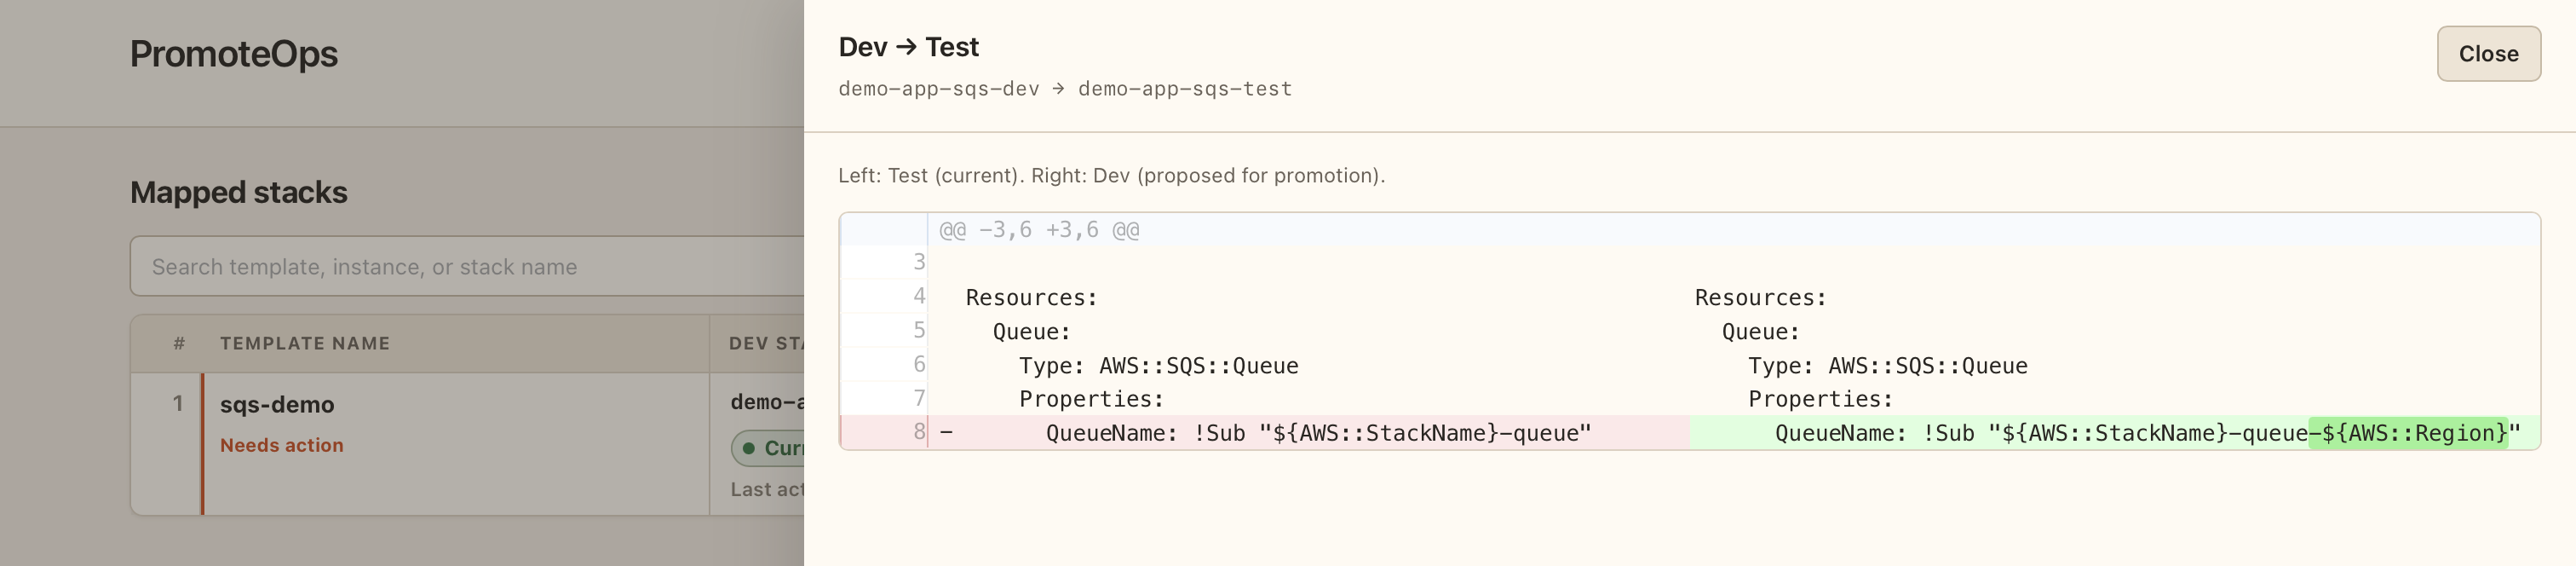Click the demo-app-sqs-dev → demo-app-sqs-test subtitle
This screenshot has width=2576, height=566.
click(x=1065, y=89)
